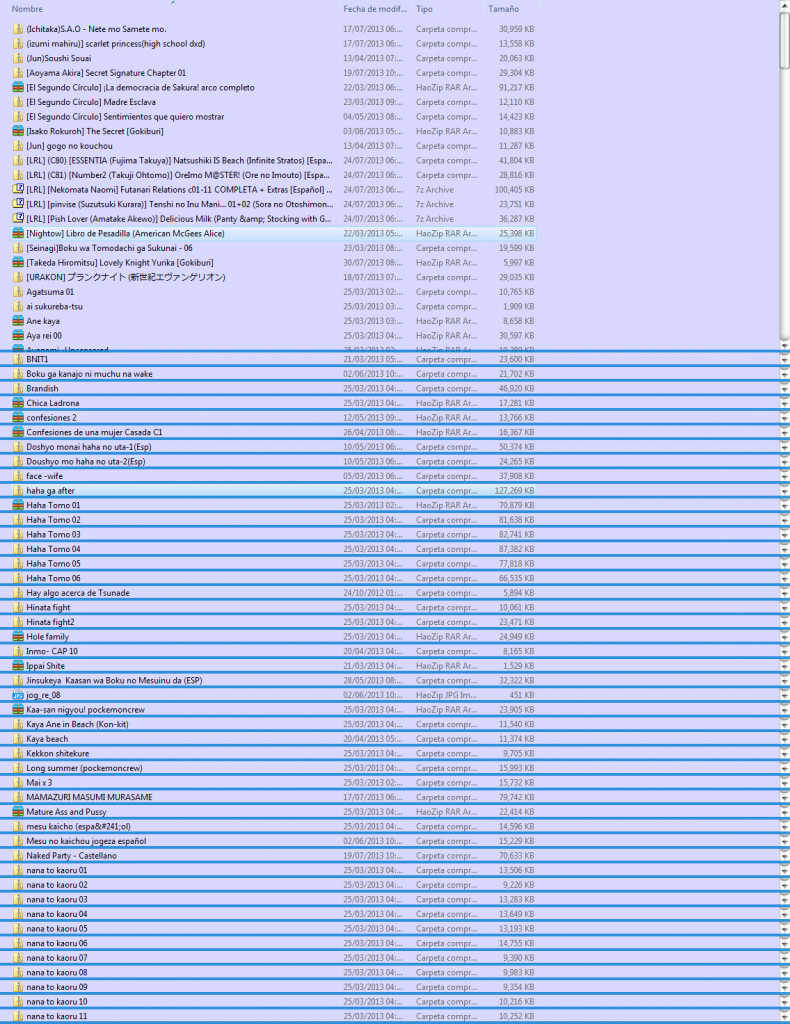Select file "[Aoyama Akira] Secret Signature Chapter 01"
The image size is (790, 1024).
pos(106,73)
